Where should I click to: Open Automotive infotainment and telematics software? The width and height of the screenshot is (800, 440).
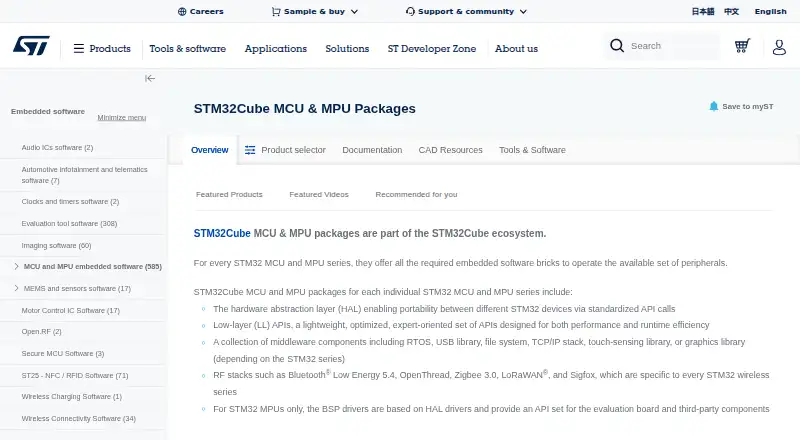(x=84, y=175)
